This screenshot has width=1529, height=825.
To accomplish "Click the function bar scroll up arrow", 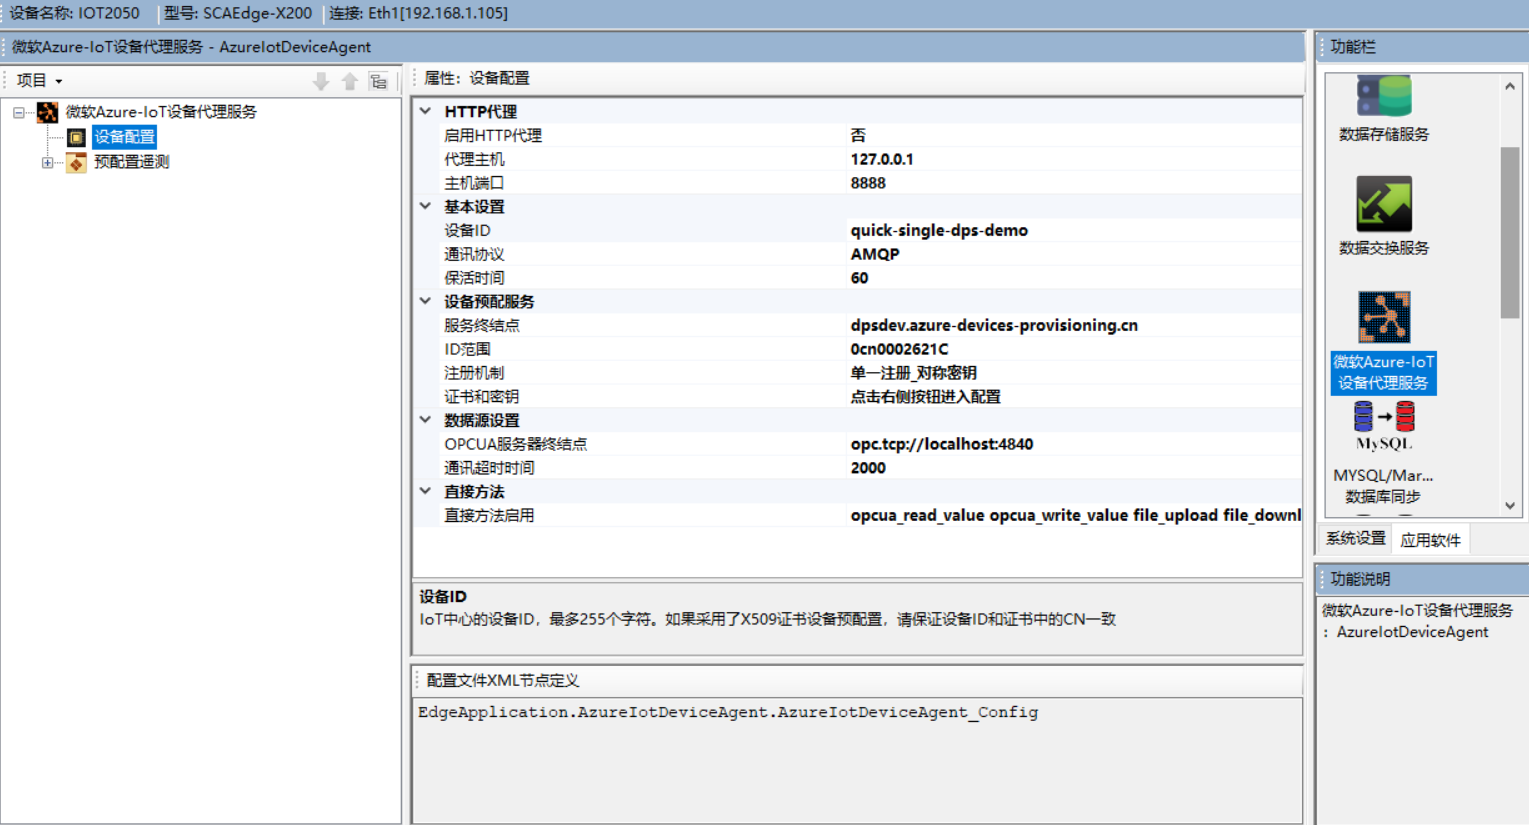I will (x=1510, y=86).
